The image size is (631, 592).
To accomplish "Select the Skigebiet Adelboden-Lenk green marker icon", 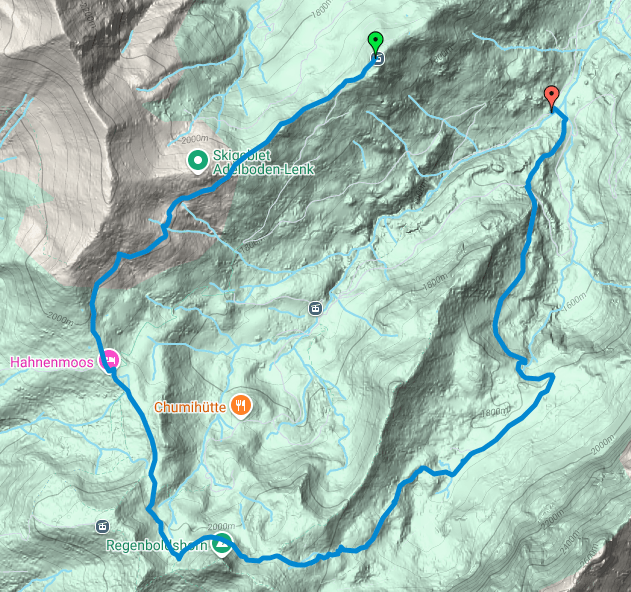I will 198,162.
